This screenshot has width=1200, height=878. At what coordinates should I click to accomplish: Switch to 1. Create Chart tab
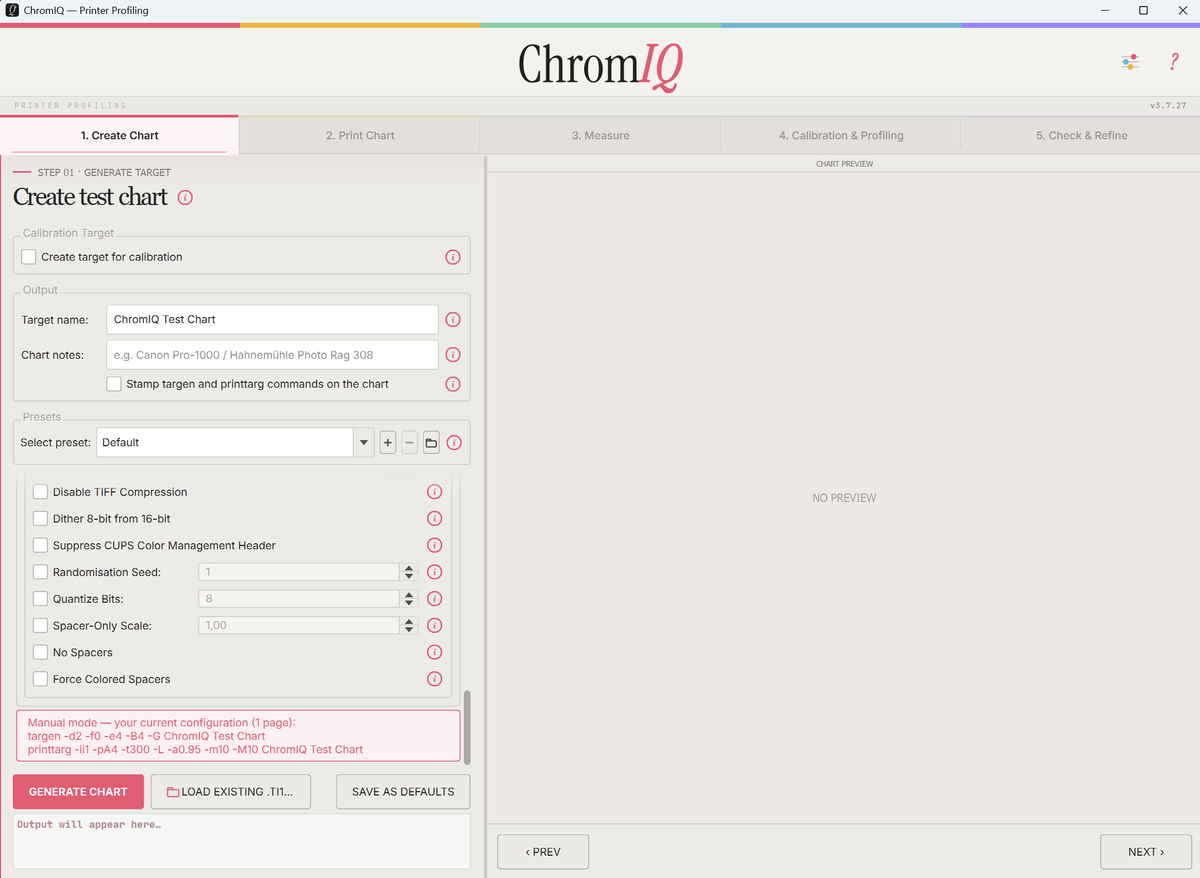point(120,135)
